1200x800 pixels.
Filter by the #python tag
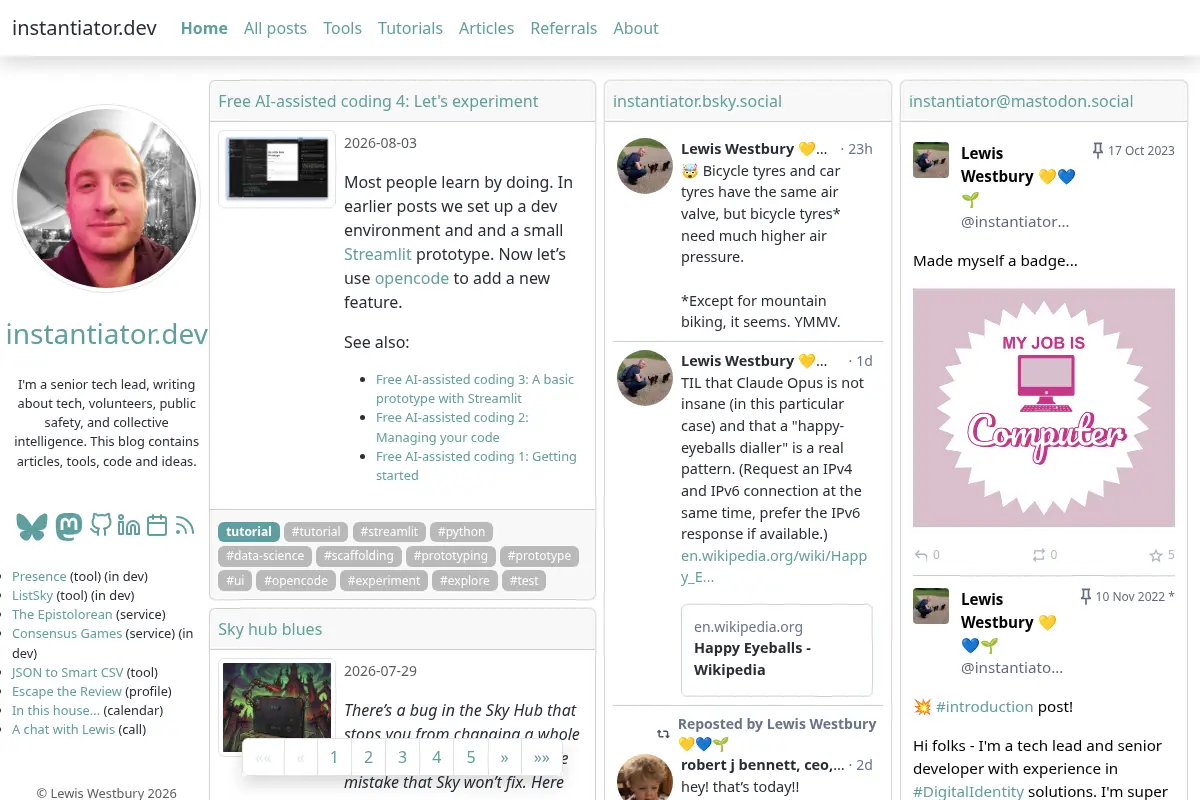click(461, 532)
